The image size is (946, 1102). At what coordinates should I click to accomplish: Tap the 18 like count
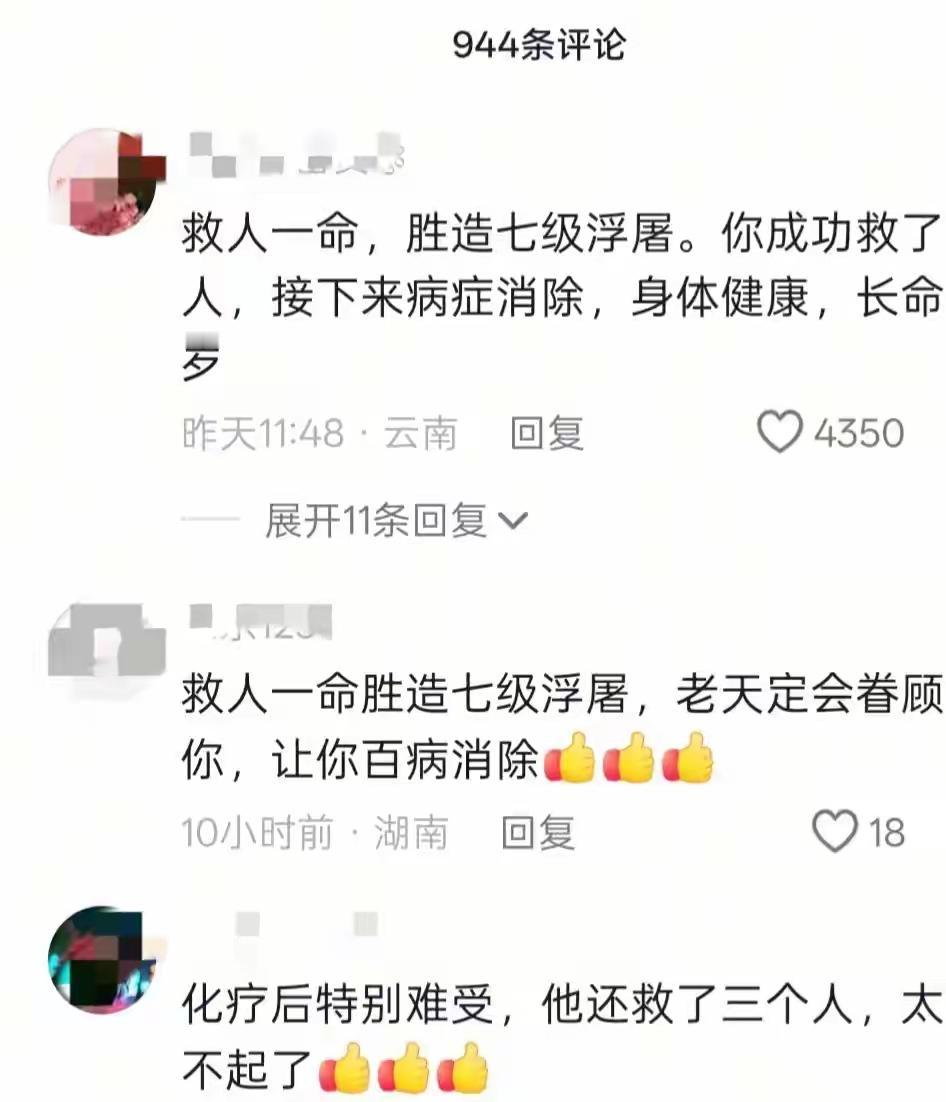coord(886,833)
